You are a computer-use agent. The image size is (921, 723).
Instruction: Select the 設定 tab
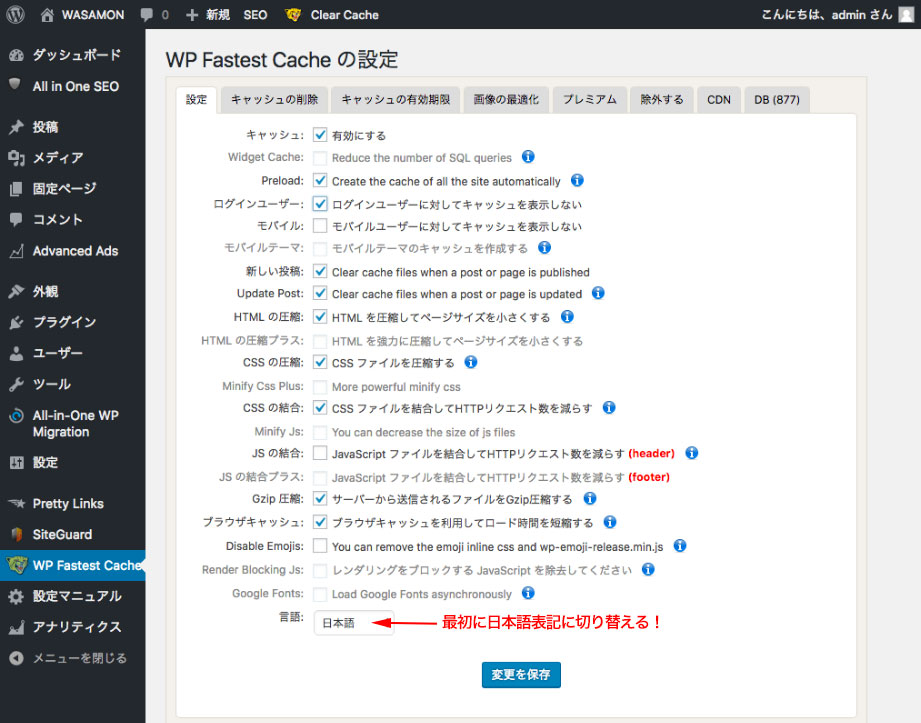tap(196, 100)
